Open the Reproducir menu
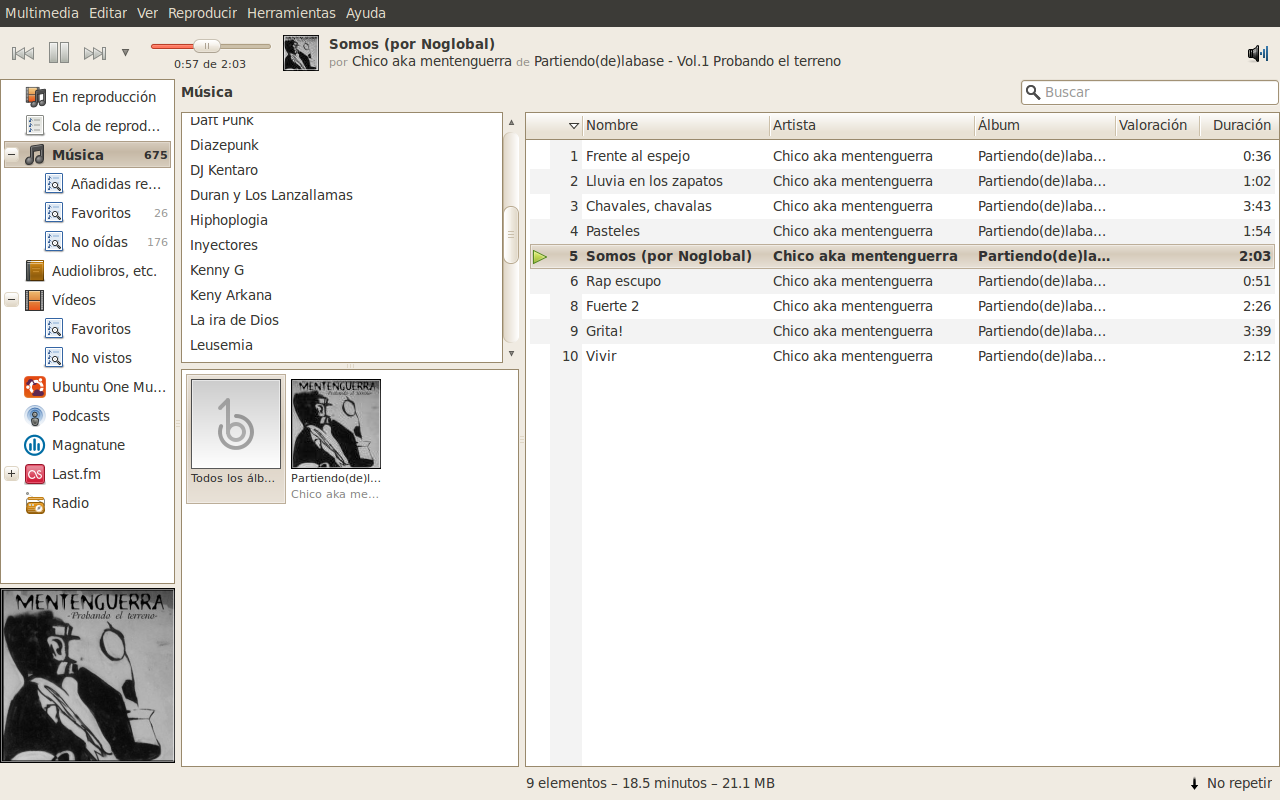1280x800 pixels. [202, 13]
